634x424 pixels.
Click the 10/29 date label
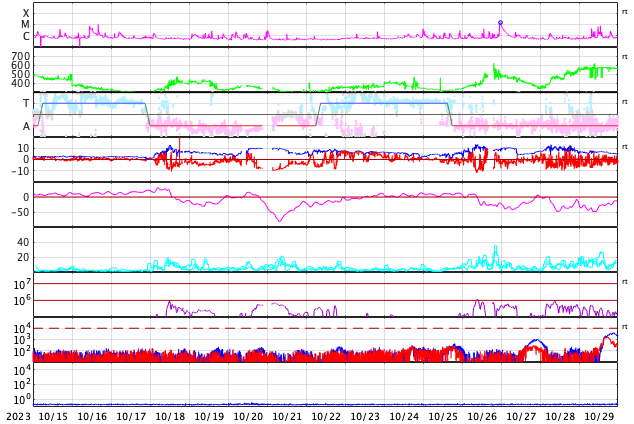(x=599, y=417)
